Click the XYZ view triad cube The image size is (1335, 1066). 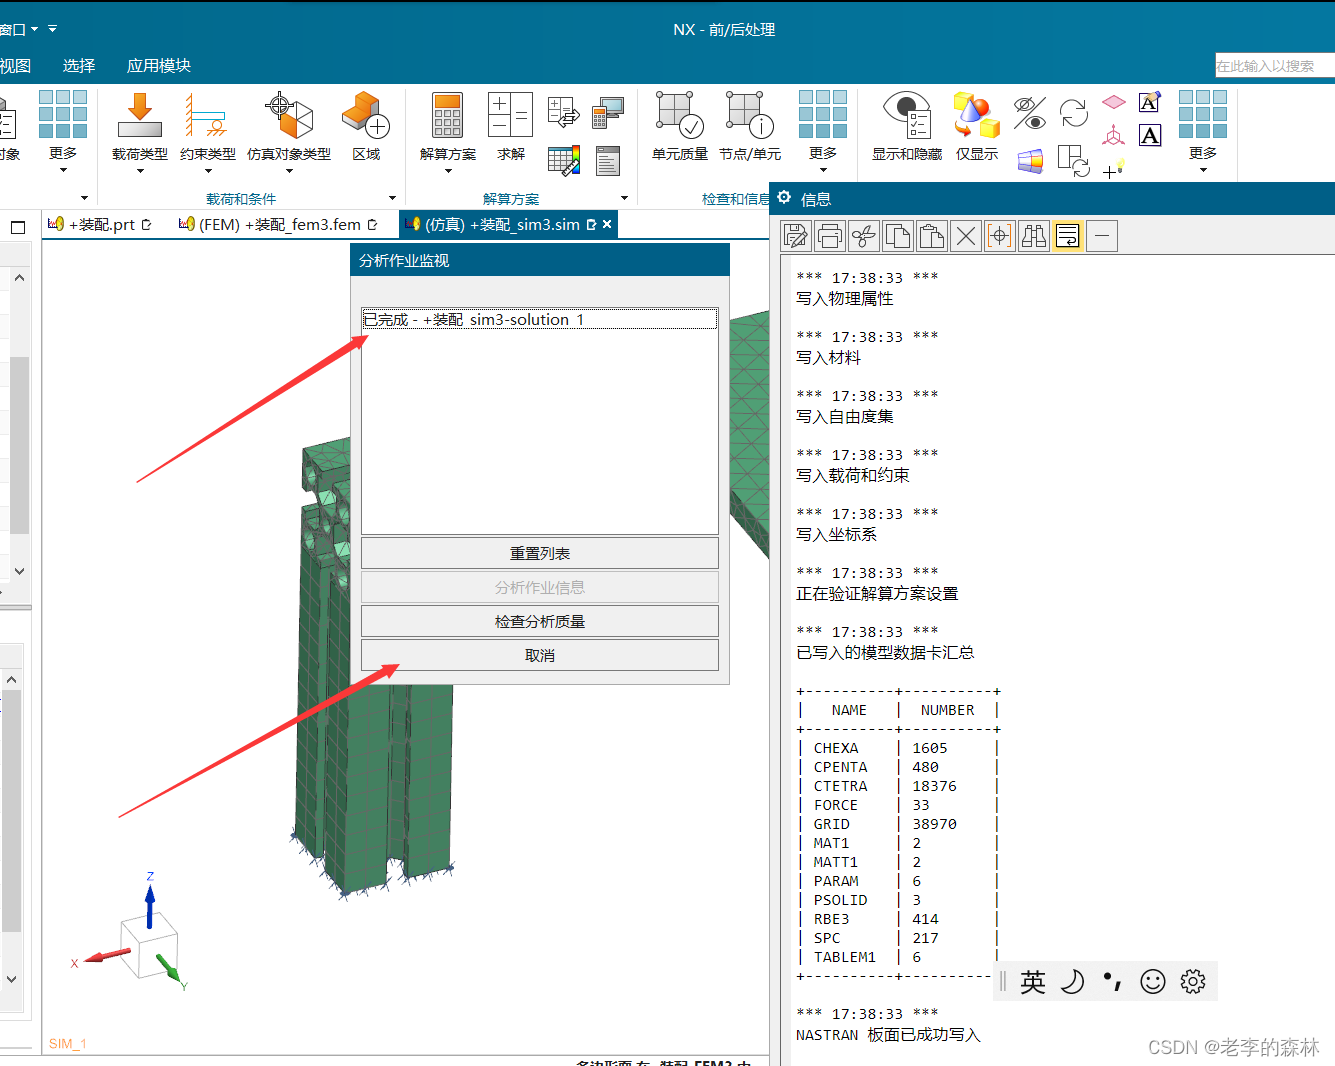(x=149, y=944)
